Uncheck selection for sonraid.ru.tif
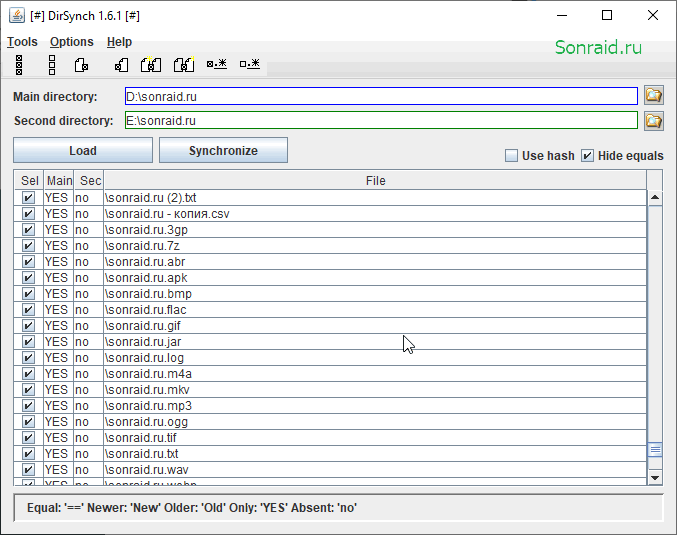 28,437
